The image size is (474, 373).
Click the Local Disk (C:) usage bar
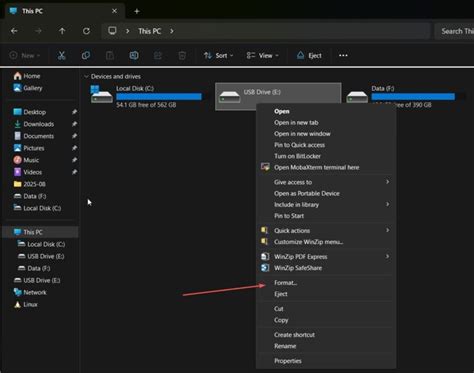(159, 97)
